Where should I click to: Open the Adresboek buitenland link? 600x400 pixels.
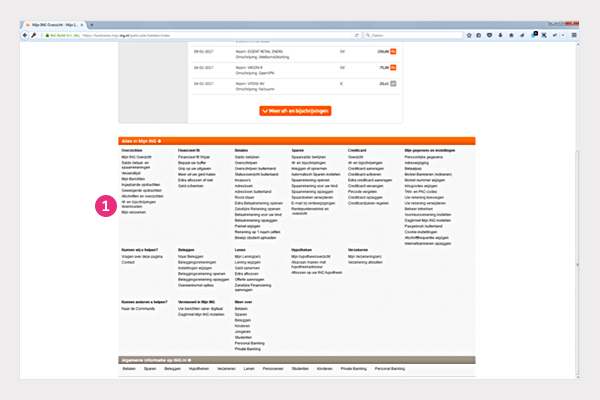[253, 191]
